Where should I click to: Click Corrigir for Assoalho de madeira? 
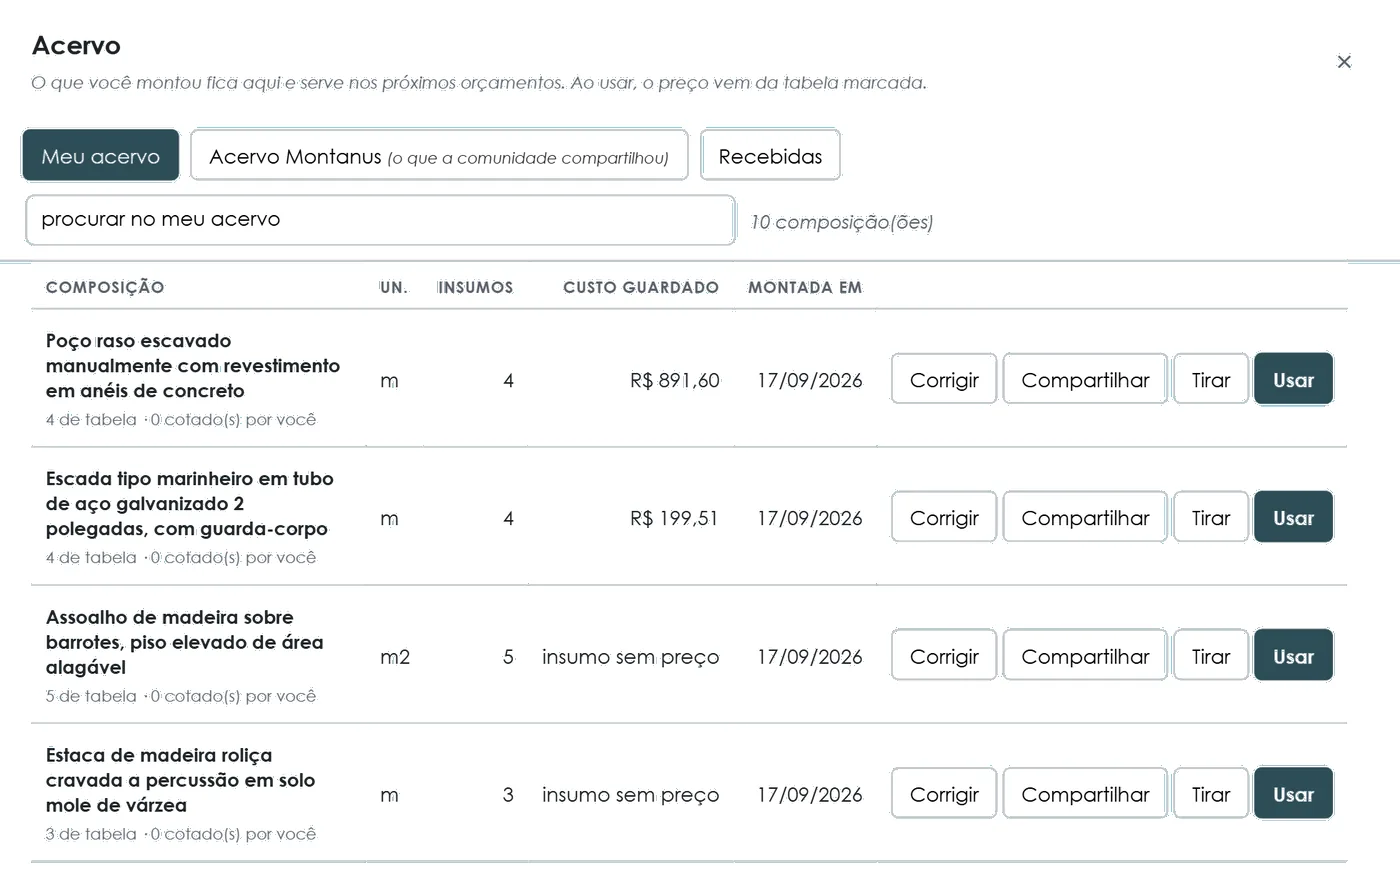click(944, 656)
